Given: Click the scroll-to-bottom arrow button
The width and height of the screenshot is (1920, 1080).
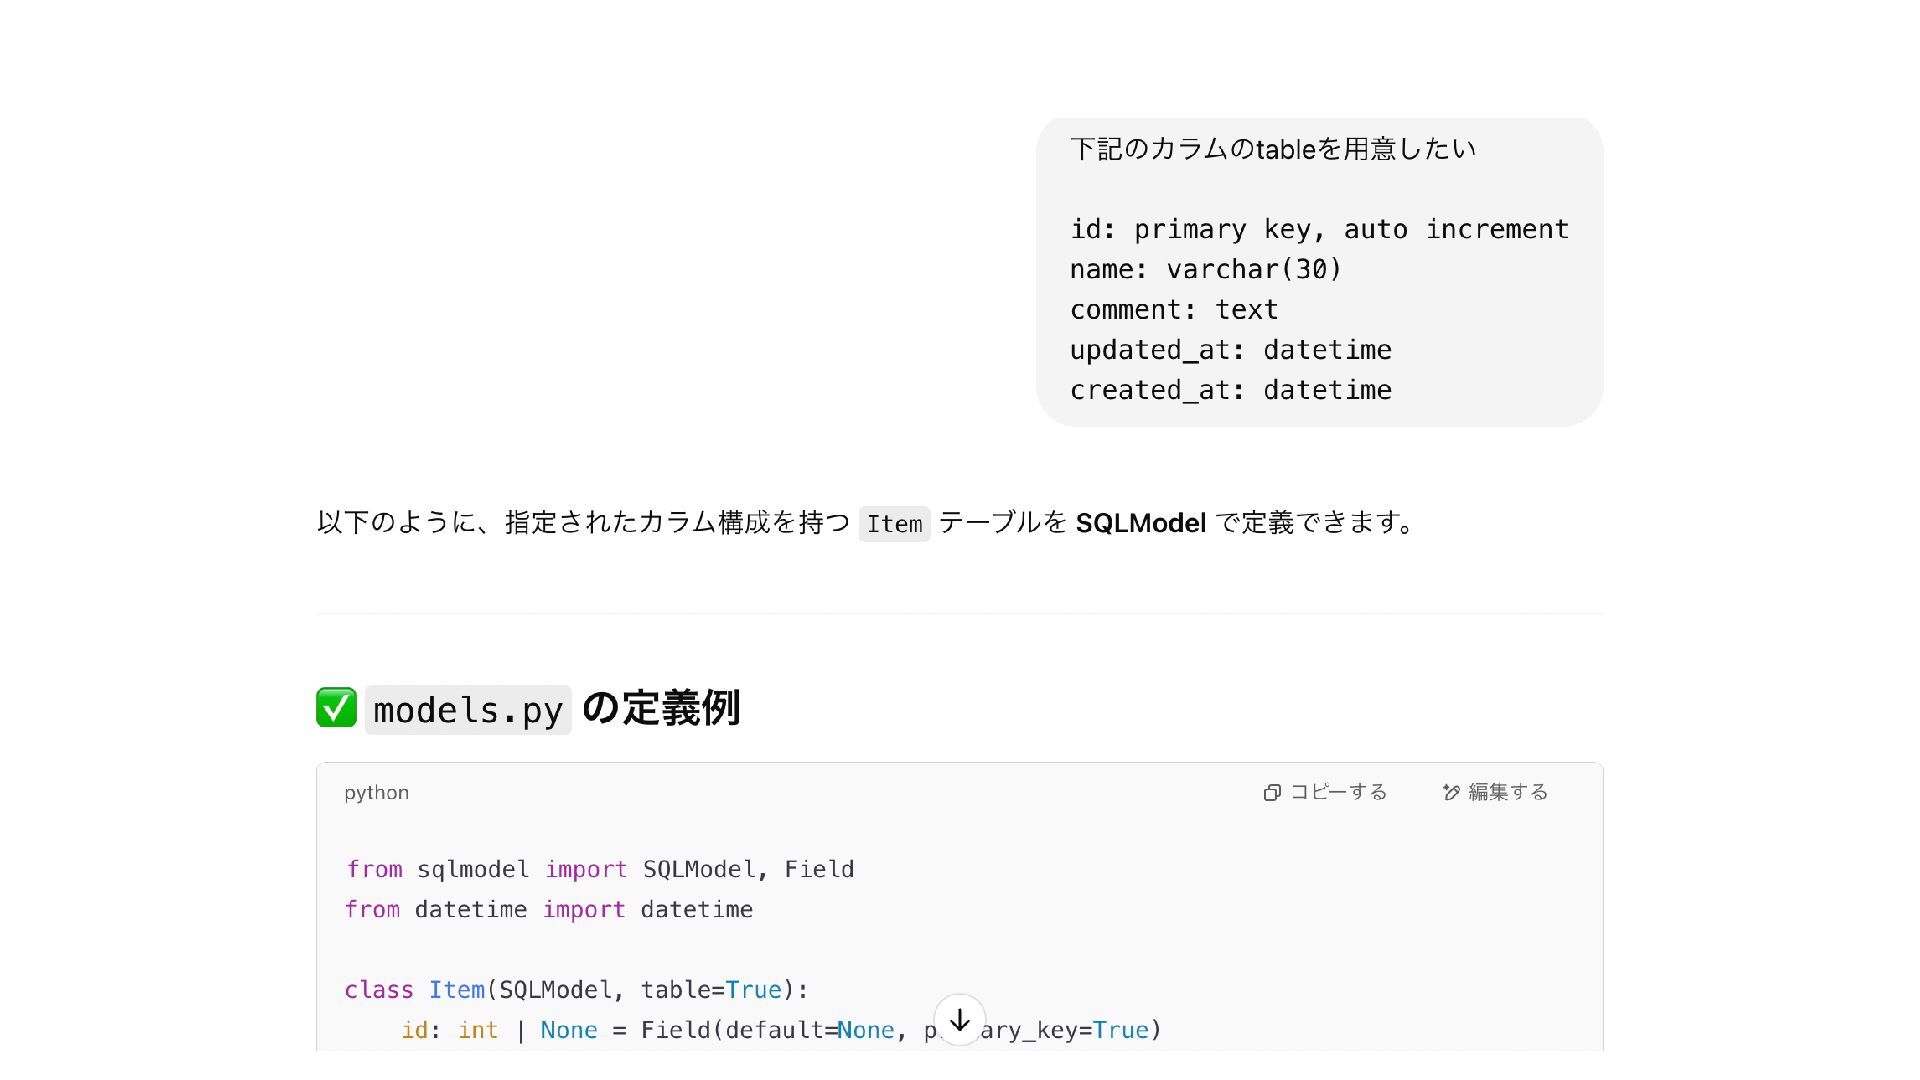Looking at the screenshot, I should [x=959, y=1020].
